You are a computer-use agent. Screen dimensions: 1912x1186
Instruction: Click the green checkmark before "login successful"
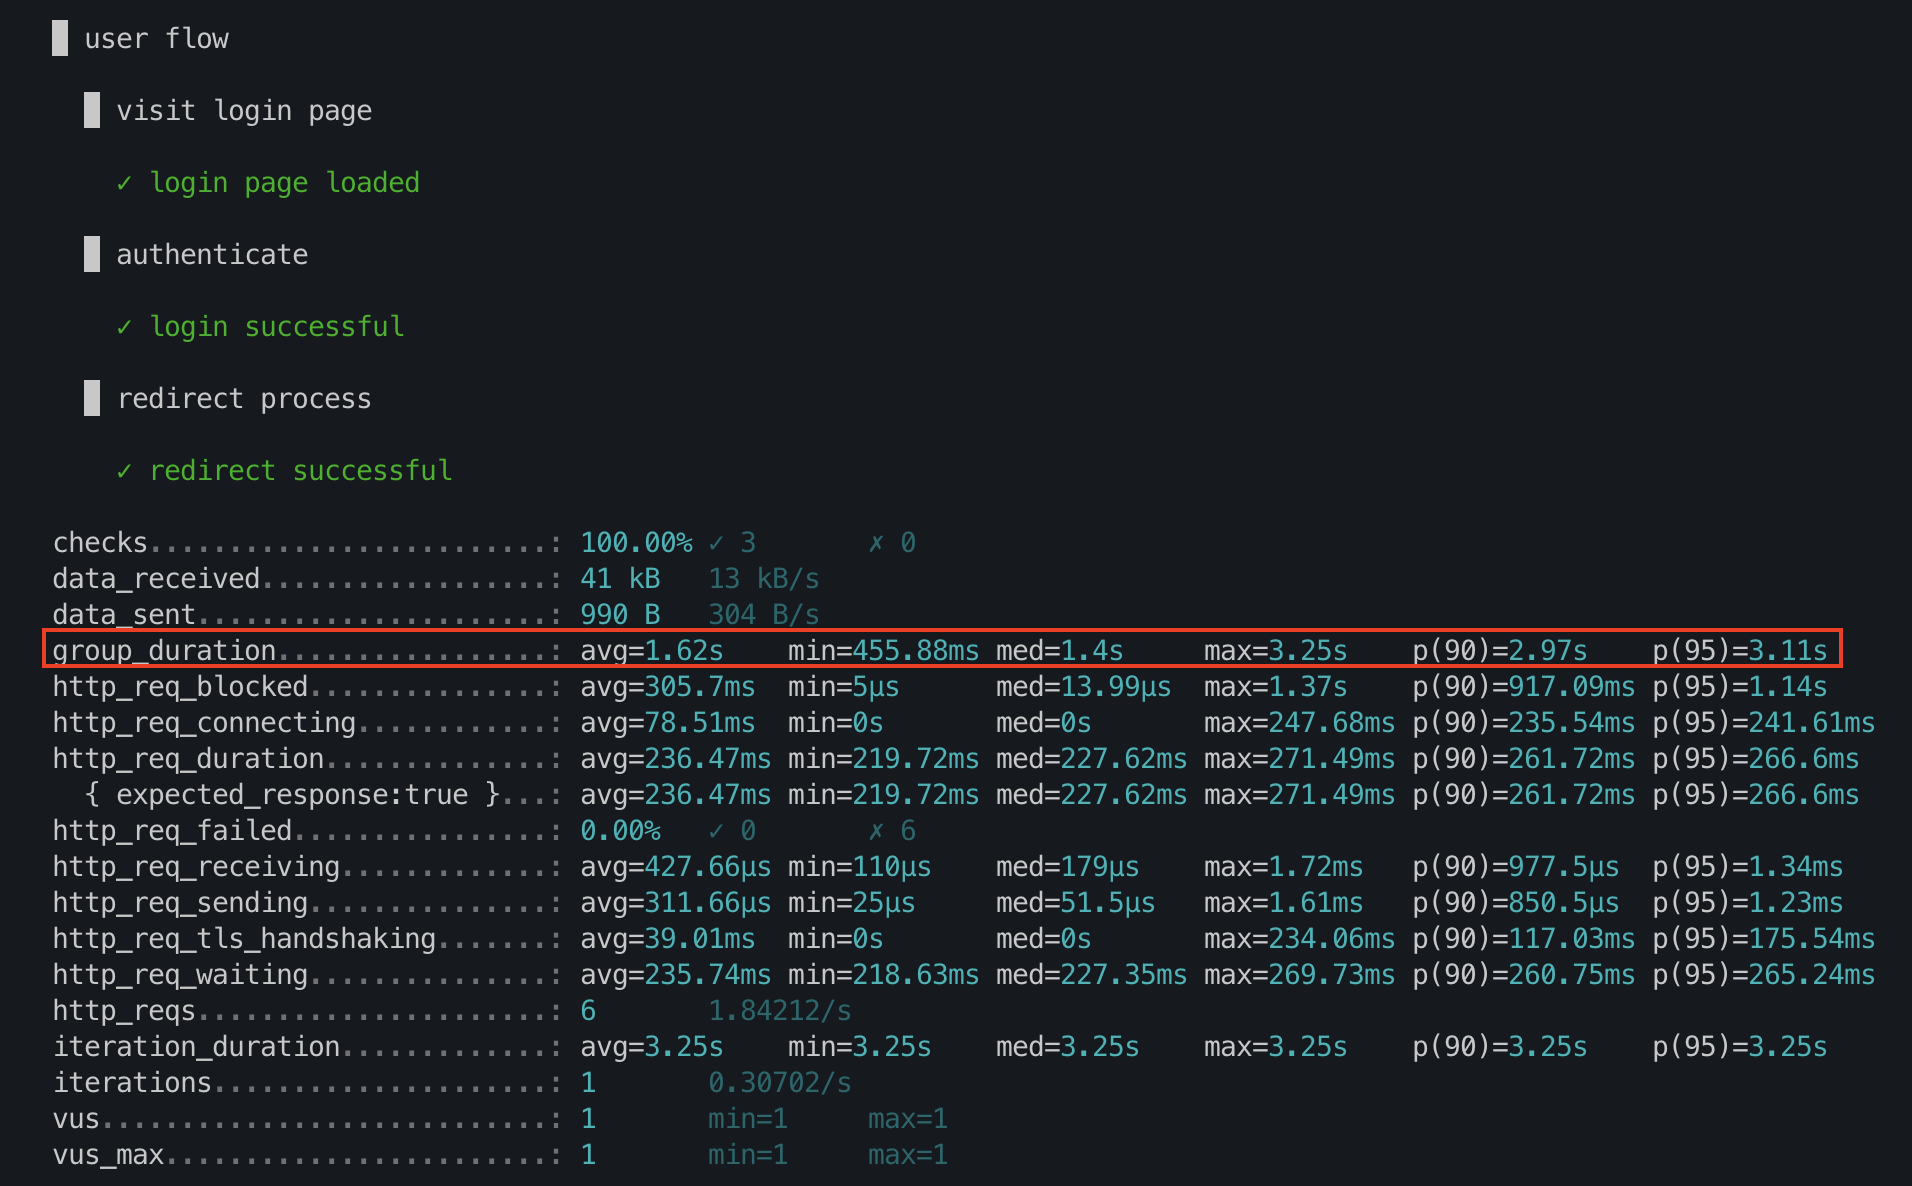click(124, 327)
